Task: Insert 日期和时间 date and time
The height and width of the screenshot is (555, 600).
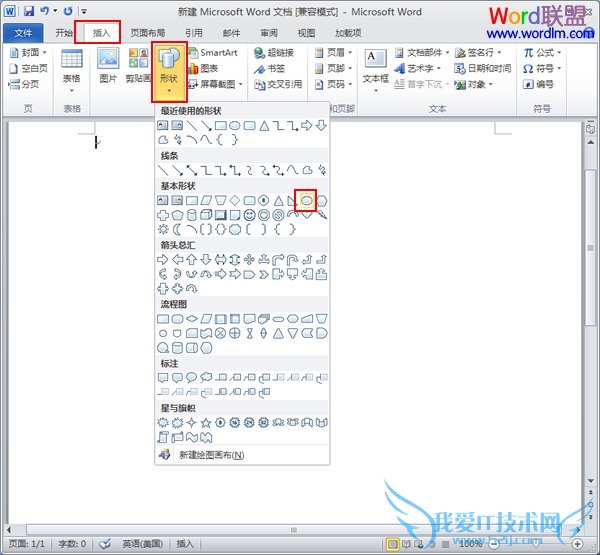Action: 483,68
